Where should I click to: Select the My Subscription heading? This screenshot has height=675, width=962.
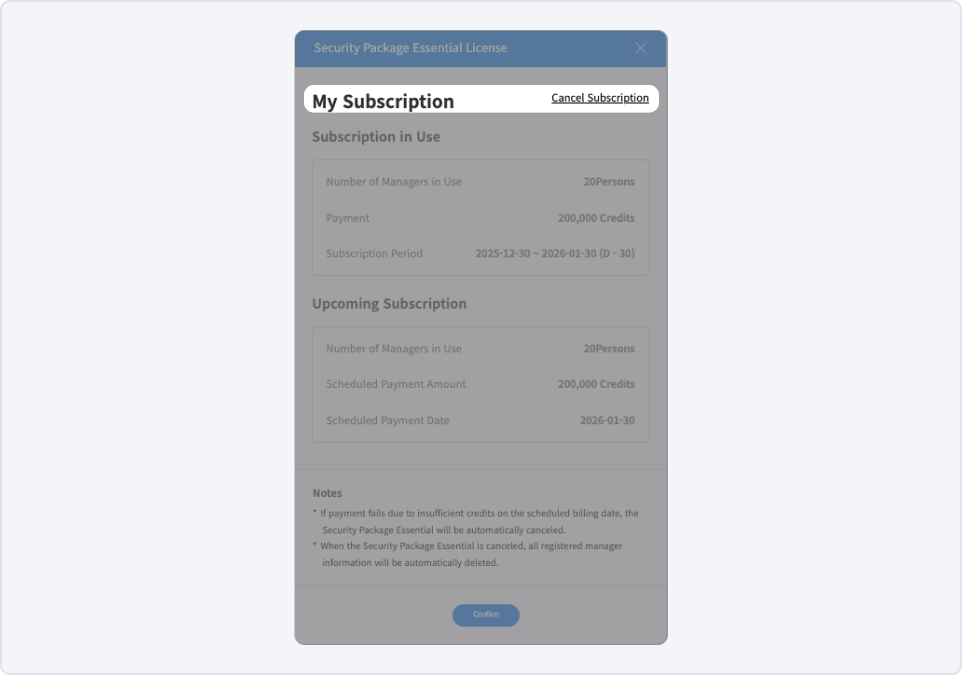click(x=383, y=101)
